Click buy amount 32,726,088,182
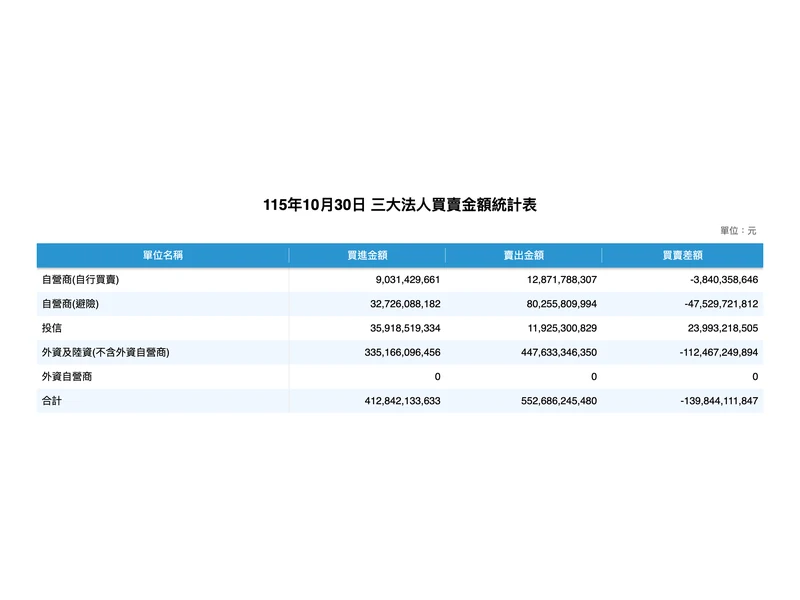800x600 pixels. (405, 304)
